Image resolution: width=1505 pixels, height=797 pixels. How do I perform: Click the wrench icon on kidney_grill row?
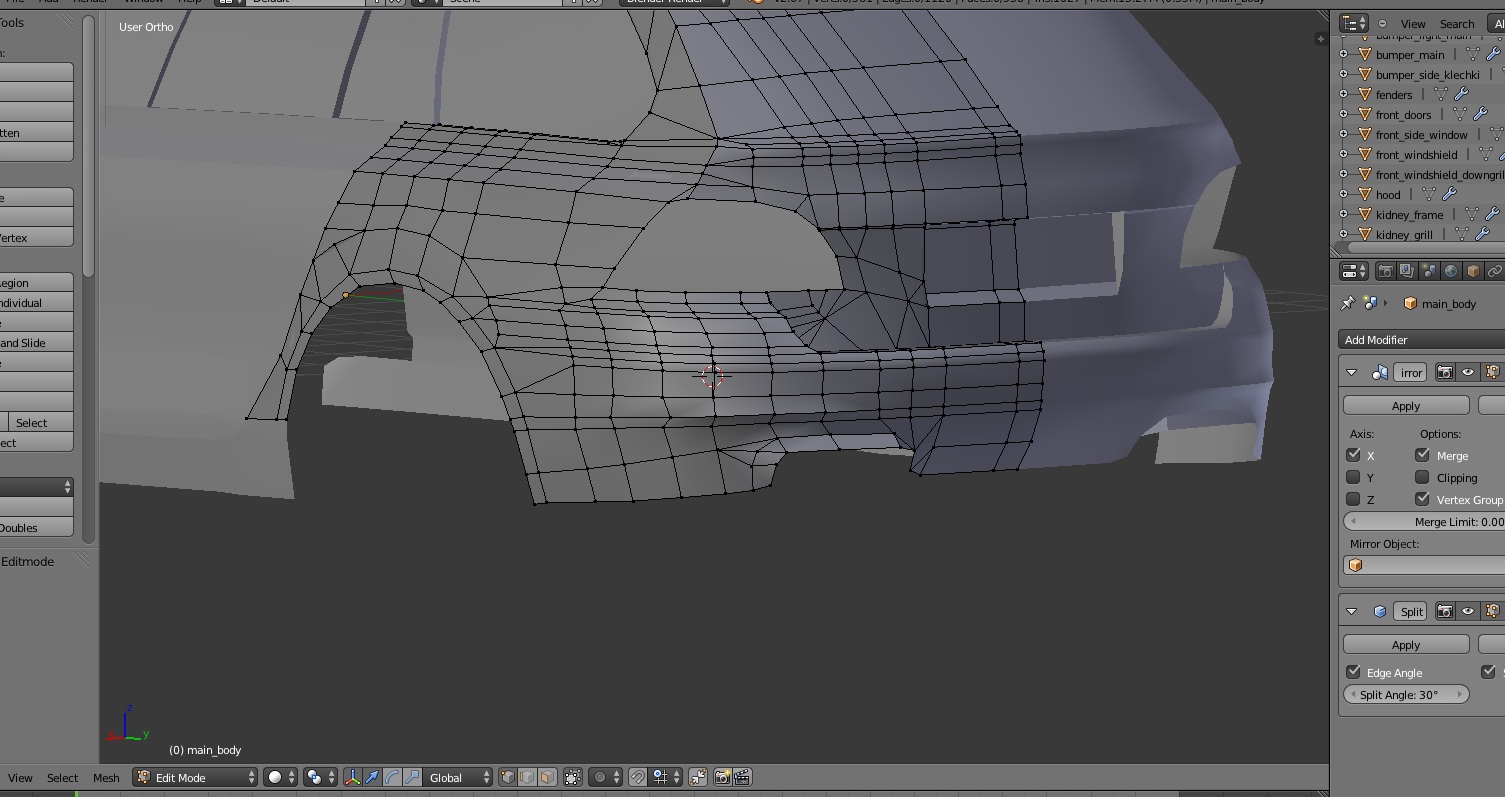1480,234
